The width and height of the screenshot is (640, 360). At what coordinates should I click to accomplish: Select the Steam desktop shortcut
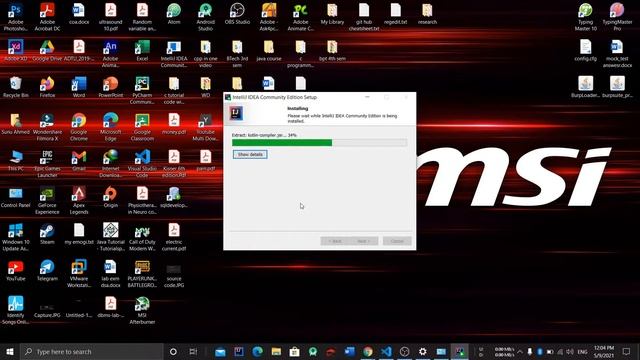point(47,233)
